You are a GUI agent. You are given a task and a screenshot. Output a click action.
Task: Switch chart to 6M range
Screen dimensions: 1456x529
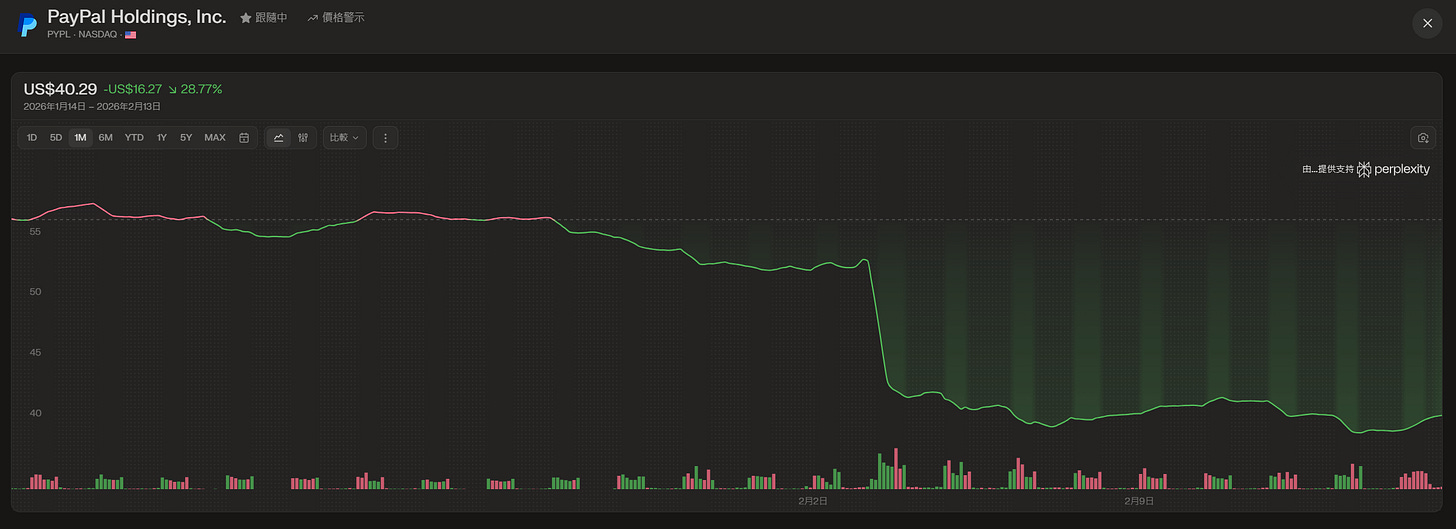click(x=105, y=137)
